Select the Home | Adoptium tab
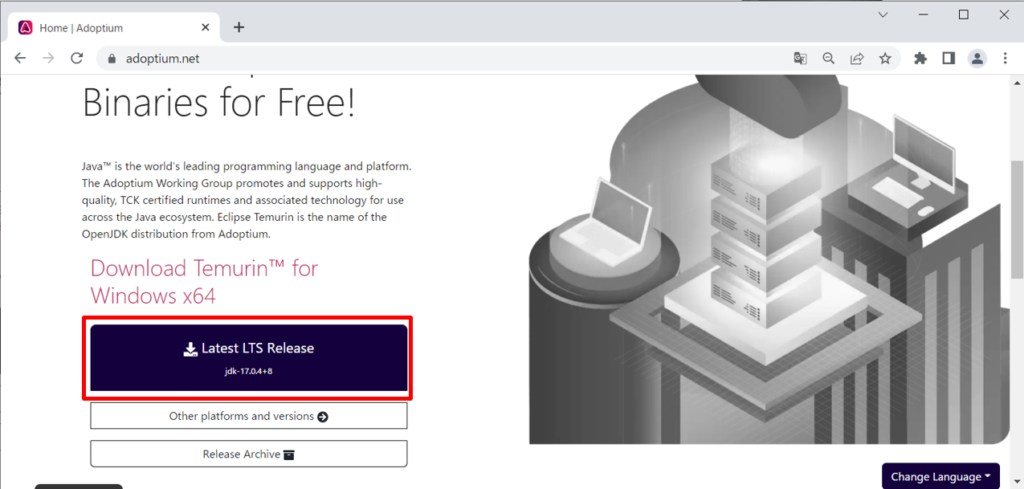1024x489 pixels. coord(115,27)
